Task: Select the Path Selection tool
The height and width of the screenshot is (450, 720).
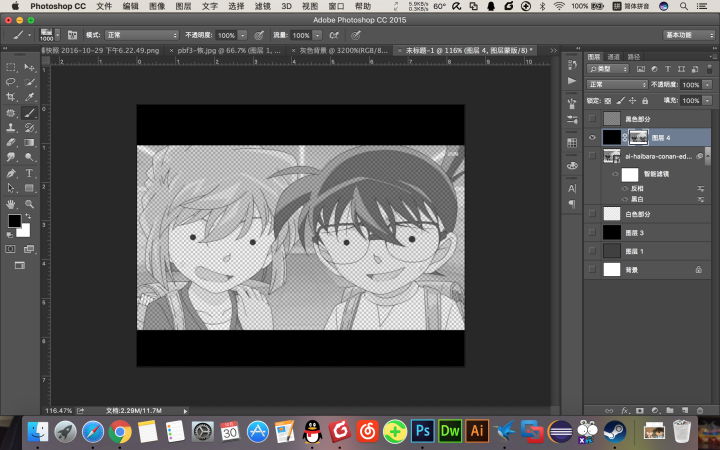Action: point(11,188)
